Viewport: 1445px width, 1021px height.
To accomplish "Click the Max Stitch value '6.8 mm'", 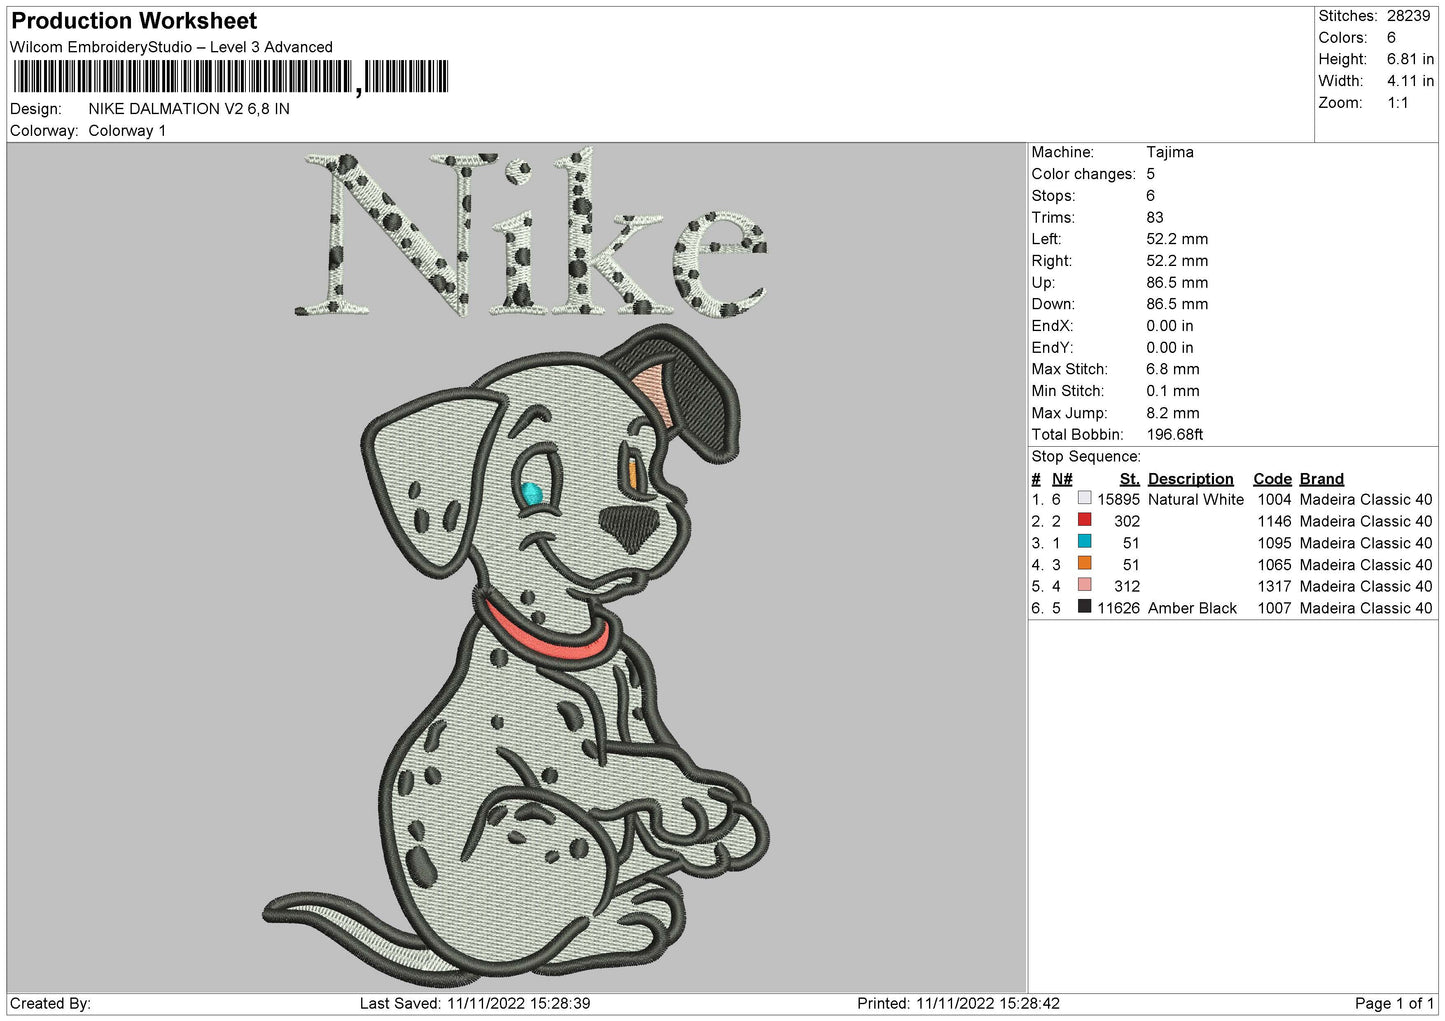I will [1172, 369].
